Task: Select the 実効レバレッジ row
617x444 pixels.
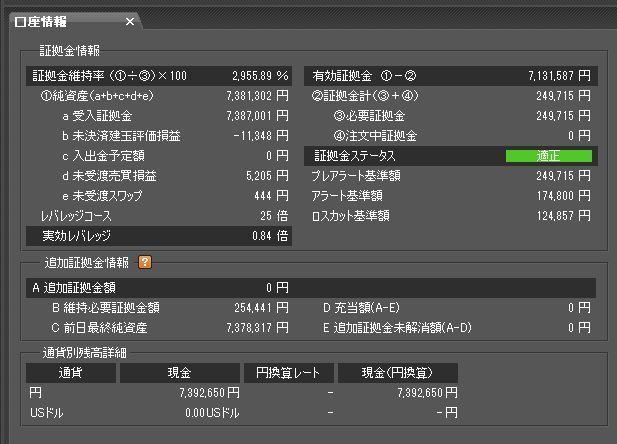Action: (160, 236)
